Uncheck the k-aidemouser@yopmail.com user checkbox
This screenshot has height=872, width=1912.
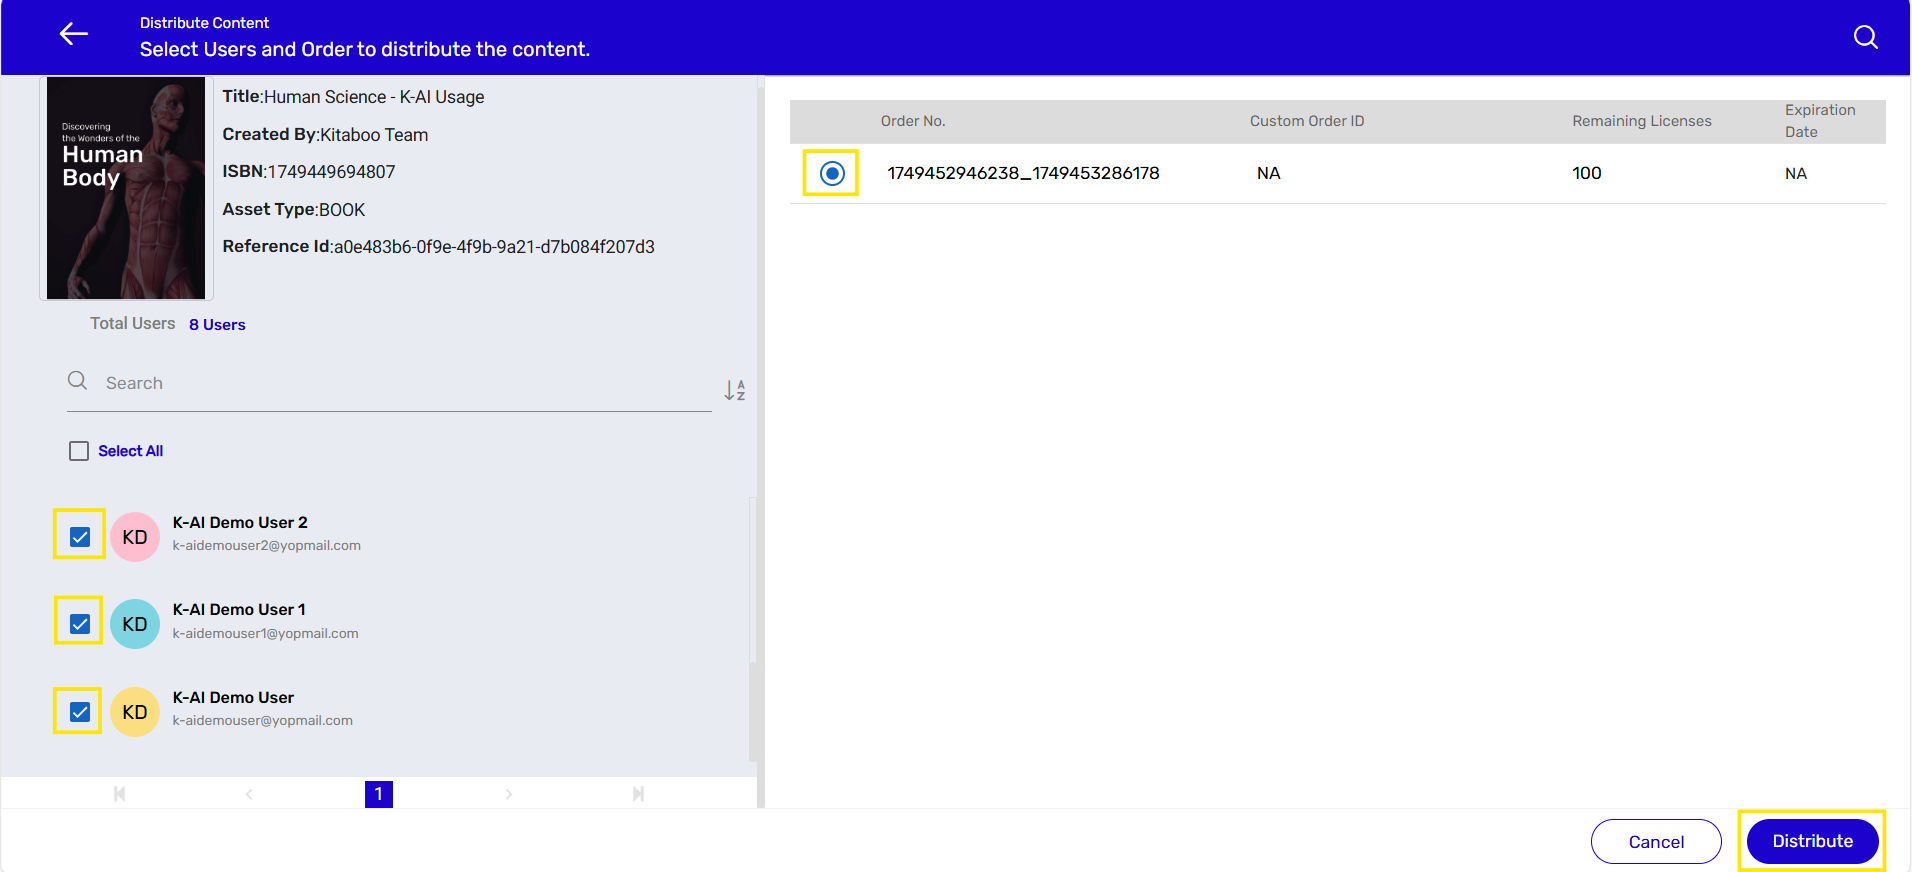pos(80,712)
